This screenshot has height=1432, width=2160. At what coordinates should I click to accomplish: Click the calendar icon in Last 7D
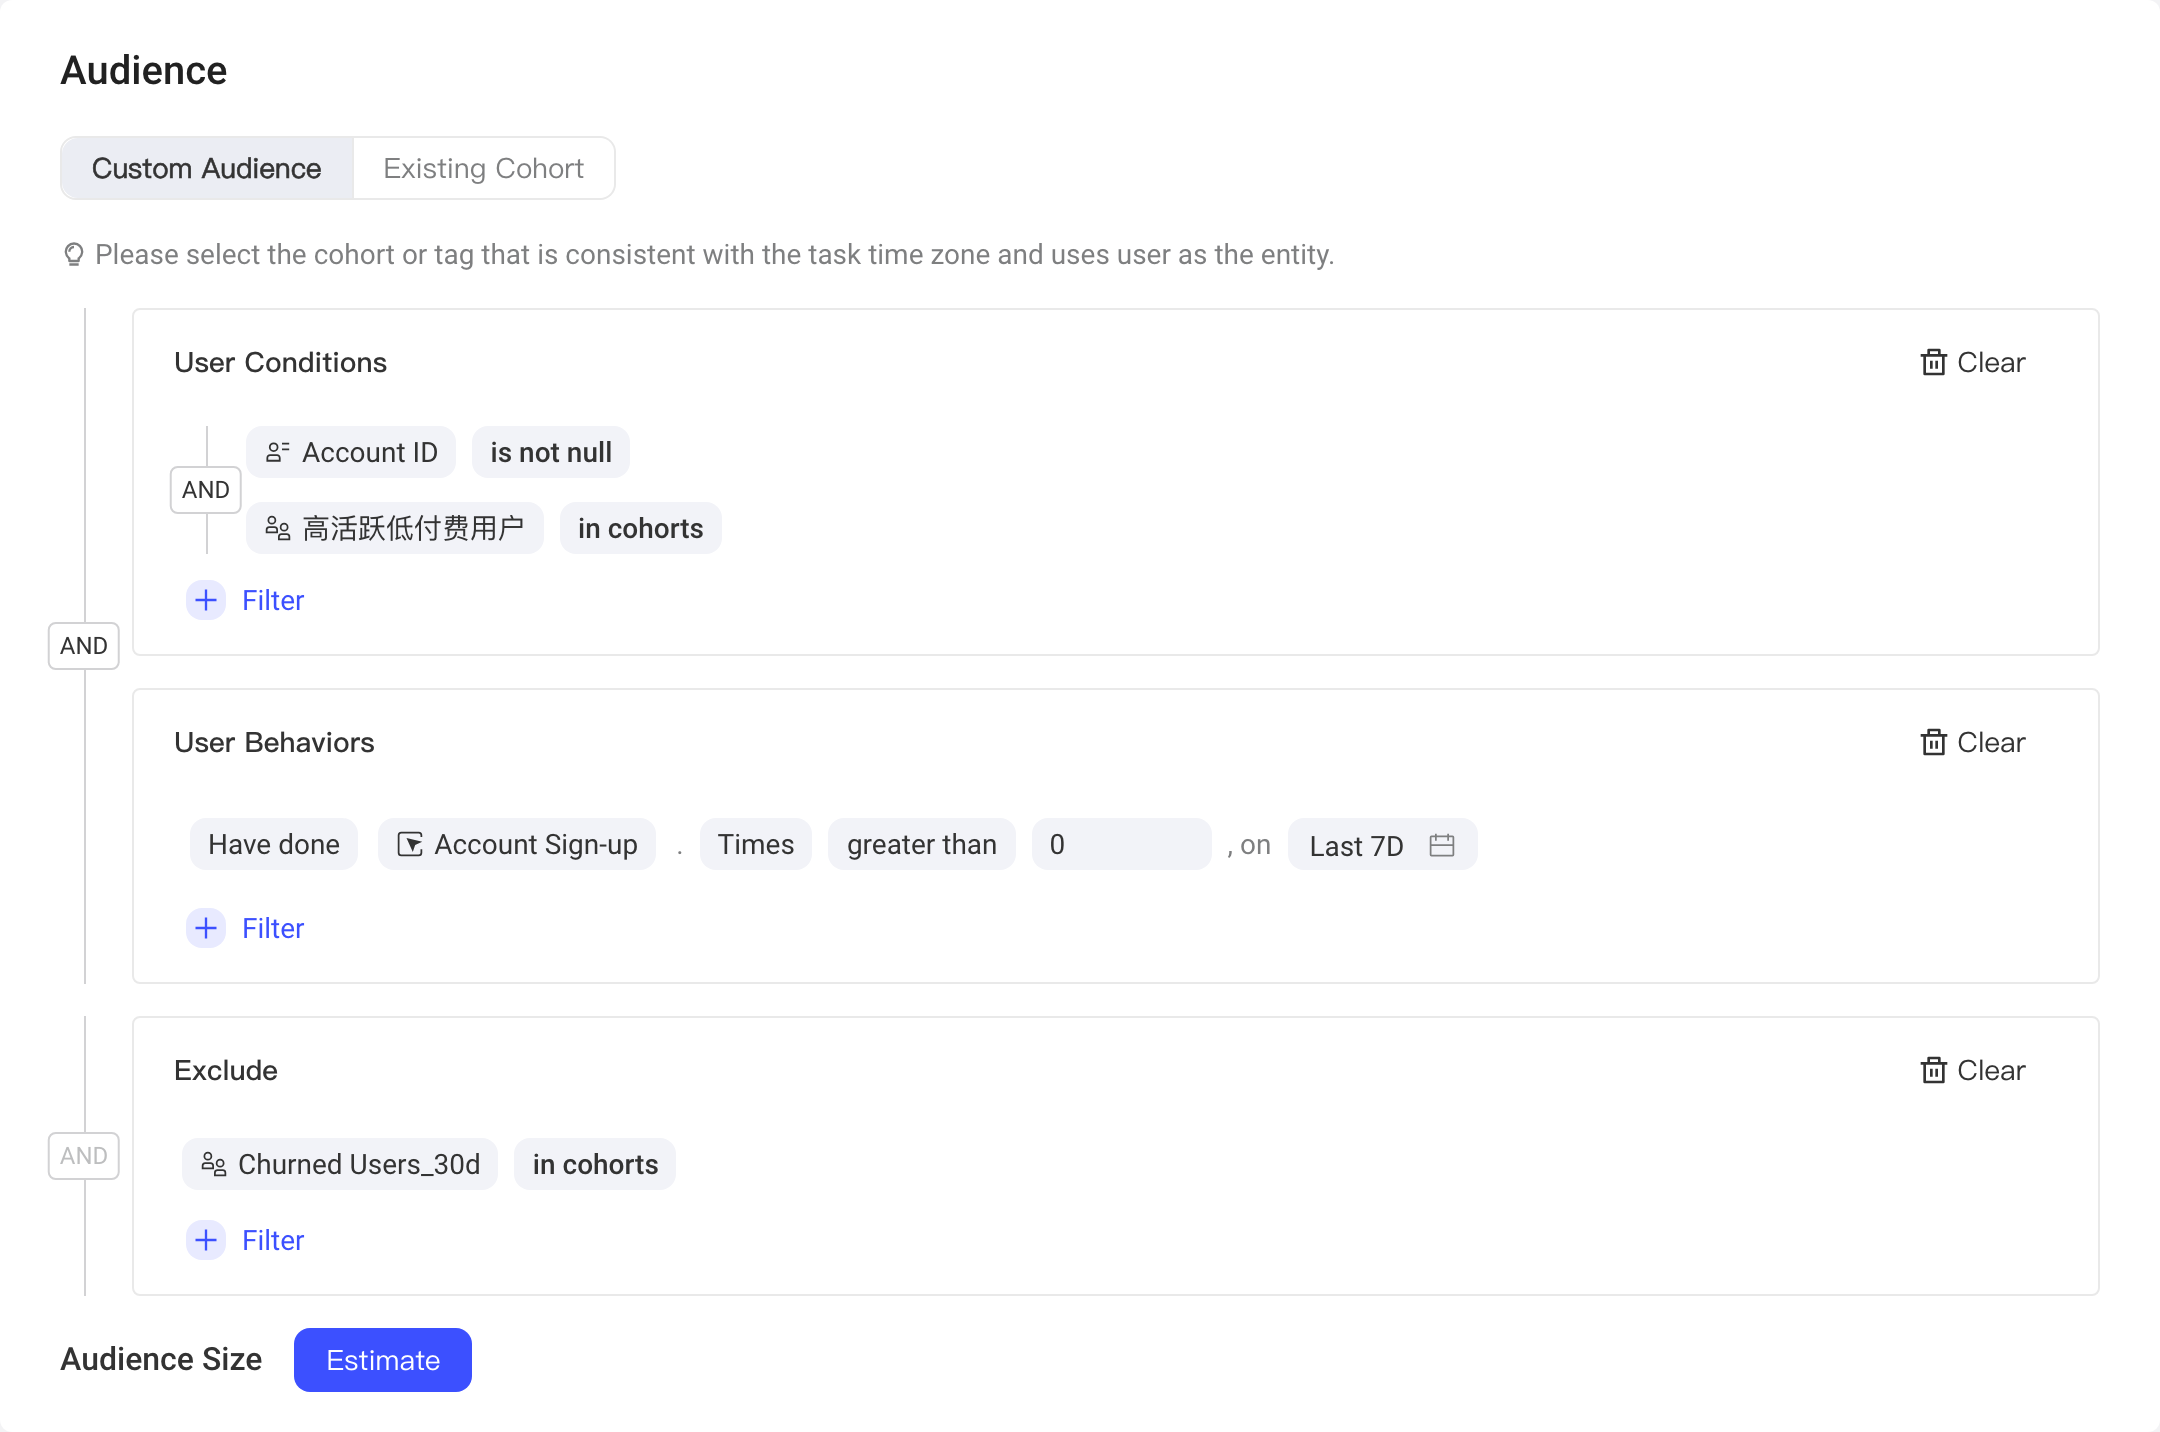tap(1442, 845)
